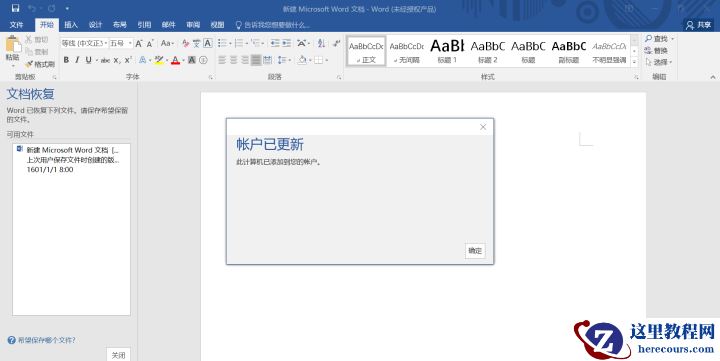Apply 无间隔 no spacing style
This screenshot has width=720, height=361.
pos(406,51)
